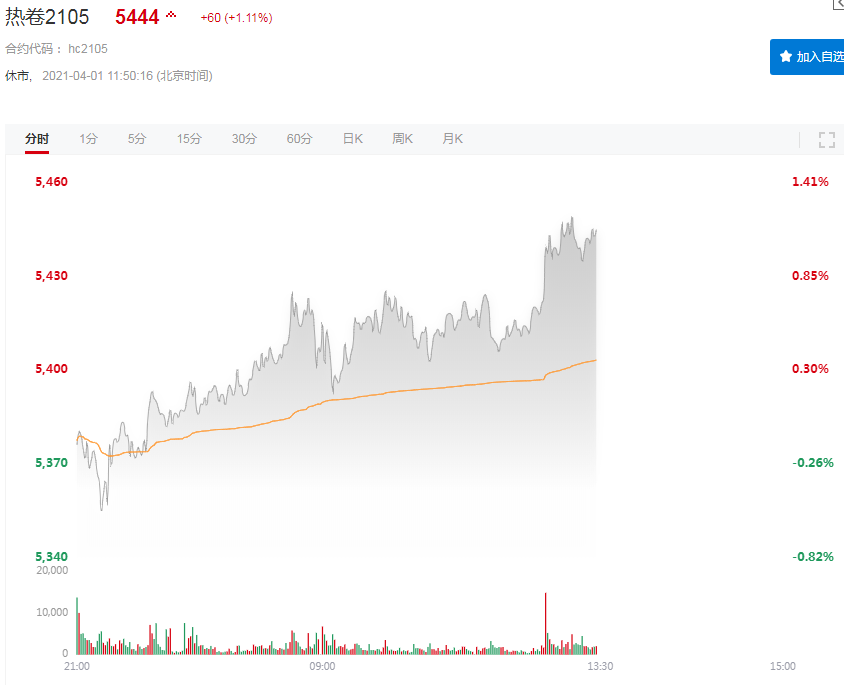
Task: Open the 月K monthly chart tab
Action: pyautogui.click(x=452, y=139)
